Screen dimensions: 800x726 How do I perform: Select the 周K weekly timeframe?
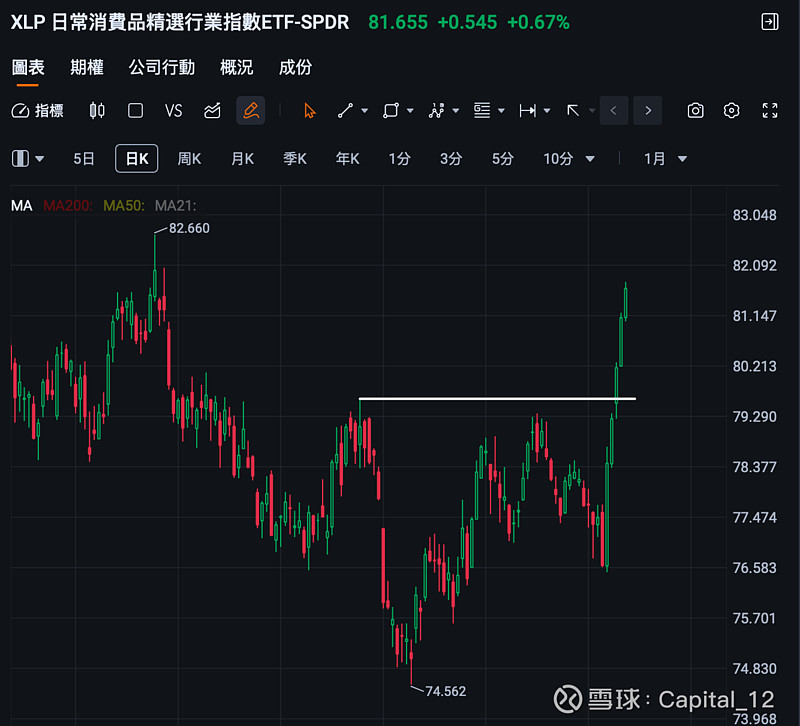[x=189, y=159]
